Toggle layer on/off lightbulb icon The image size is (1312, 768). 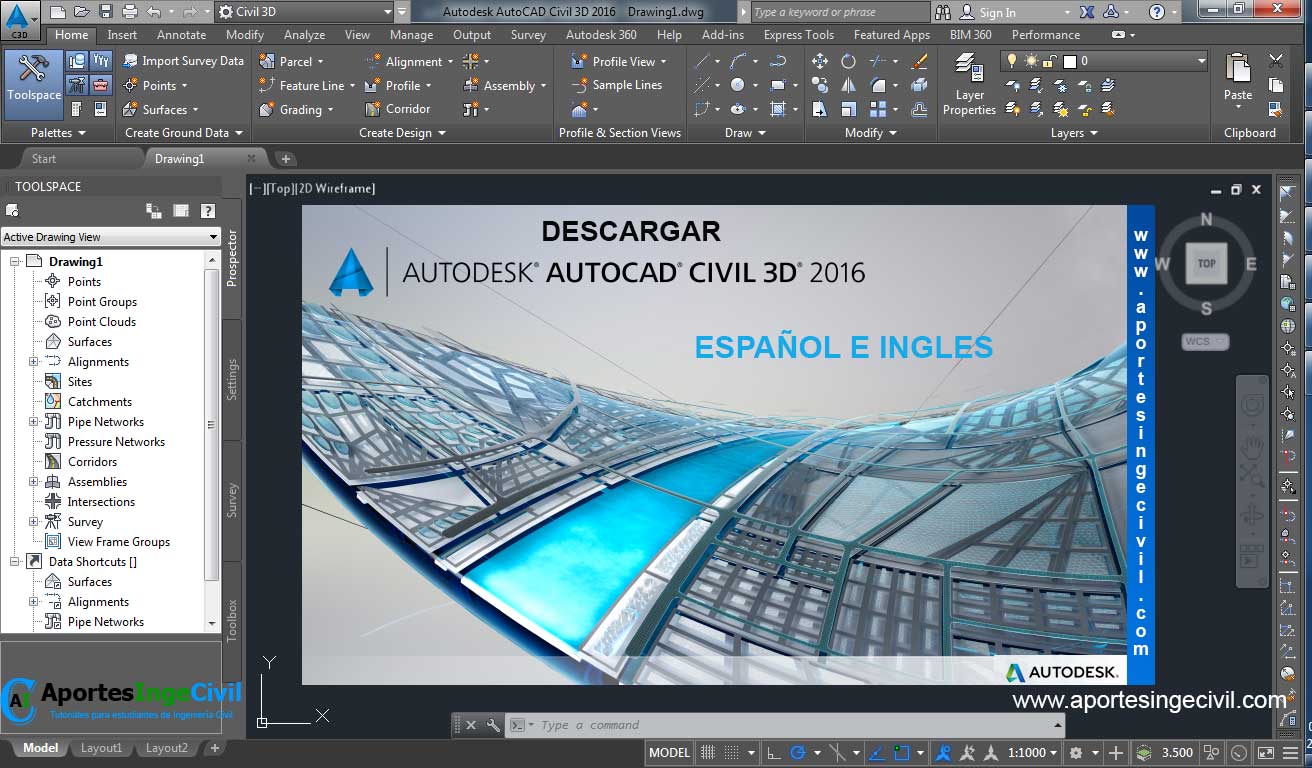pyautogui.click(x=1013, y=61)
